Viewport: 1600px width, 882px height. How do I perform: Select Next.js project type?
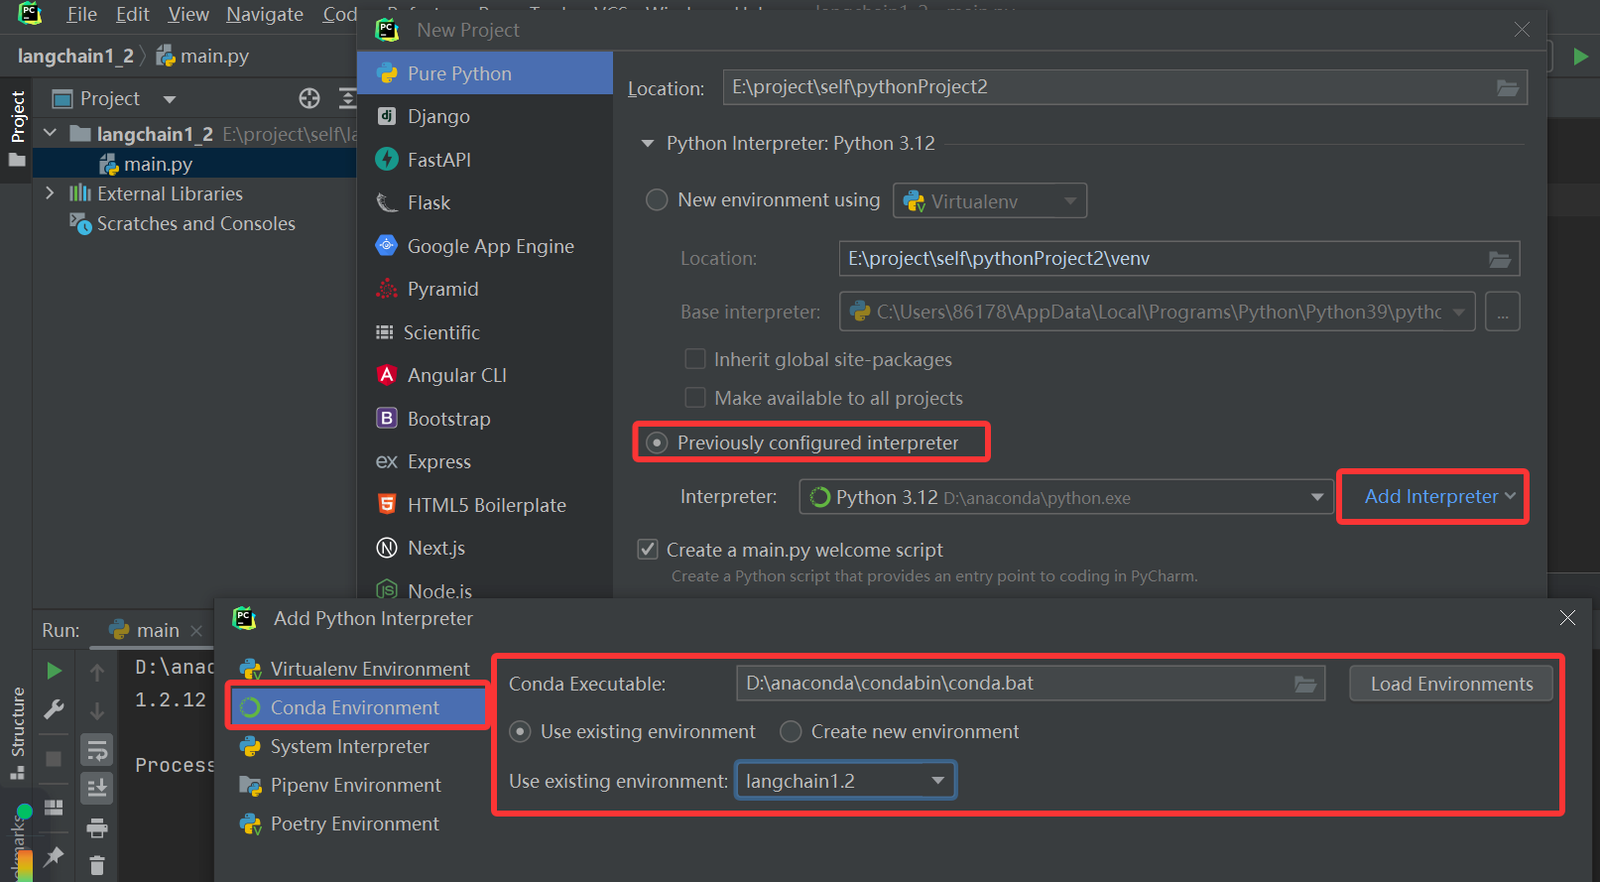point(485,548)
